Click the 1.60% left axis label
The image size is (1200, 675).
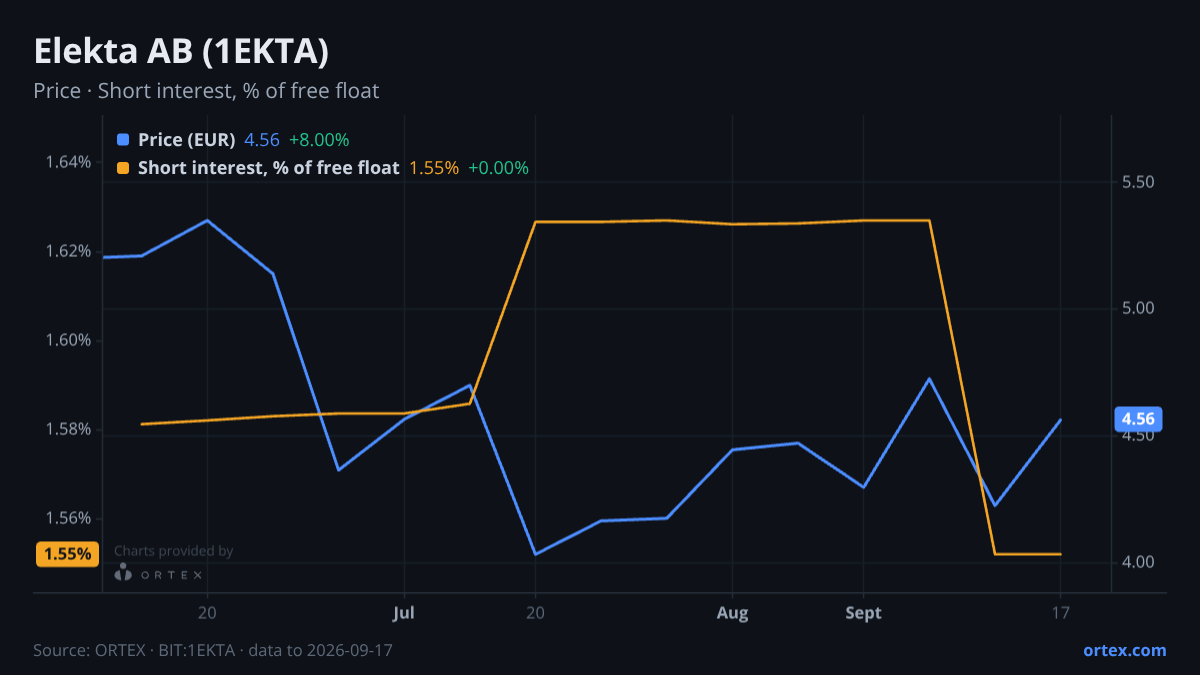coord(68,340)
